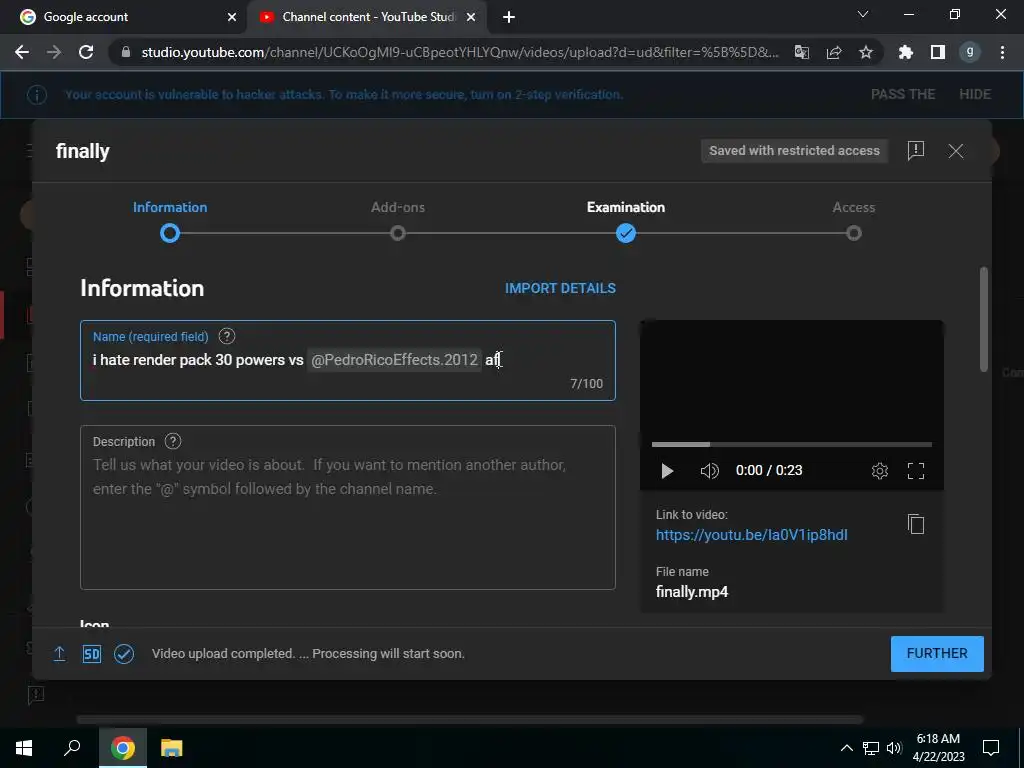Viewport: 1024px width, 768px height.
Task: Open video player settings gear
Action: [x=880, y=471]
